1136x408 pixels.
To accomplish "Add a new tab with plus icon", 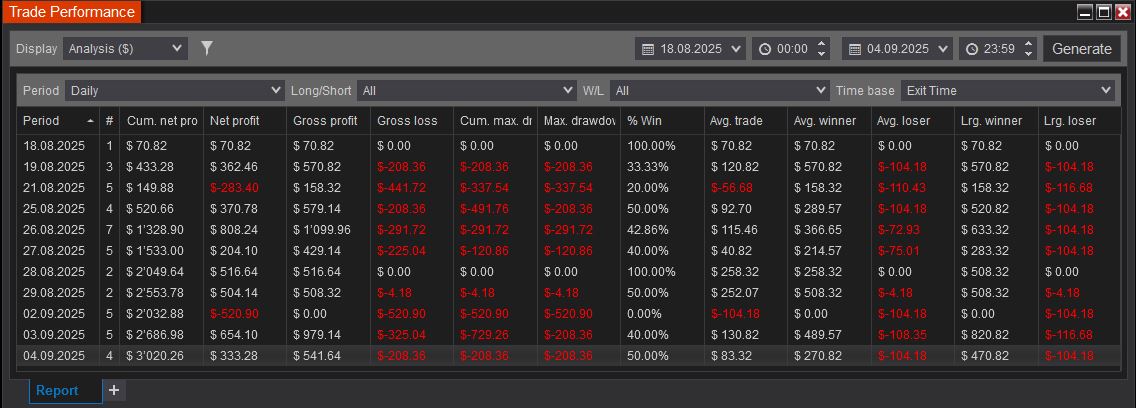I will coord(114,390).
